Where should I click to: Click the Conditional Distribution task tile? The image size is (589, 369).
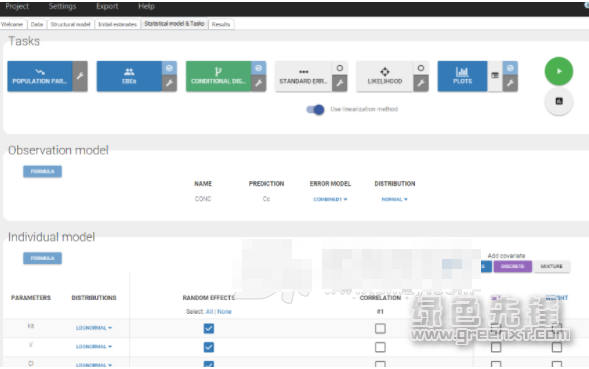[219, 76]
